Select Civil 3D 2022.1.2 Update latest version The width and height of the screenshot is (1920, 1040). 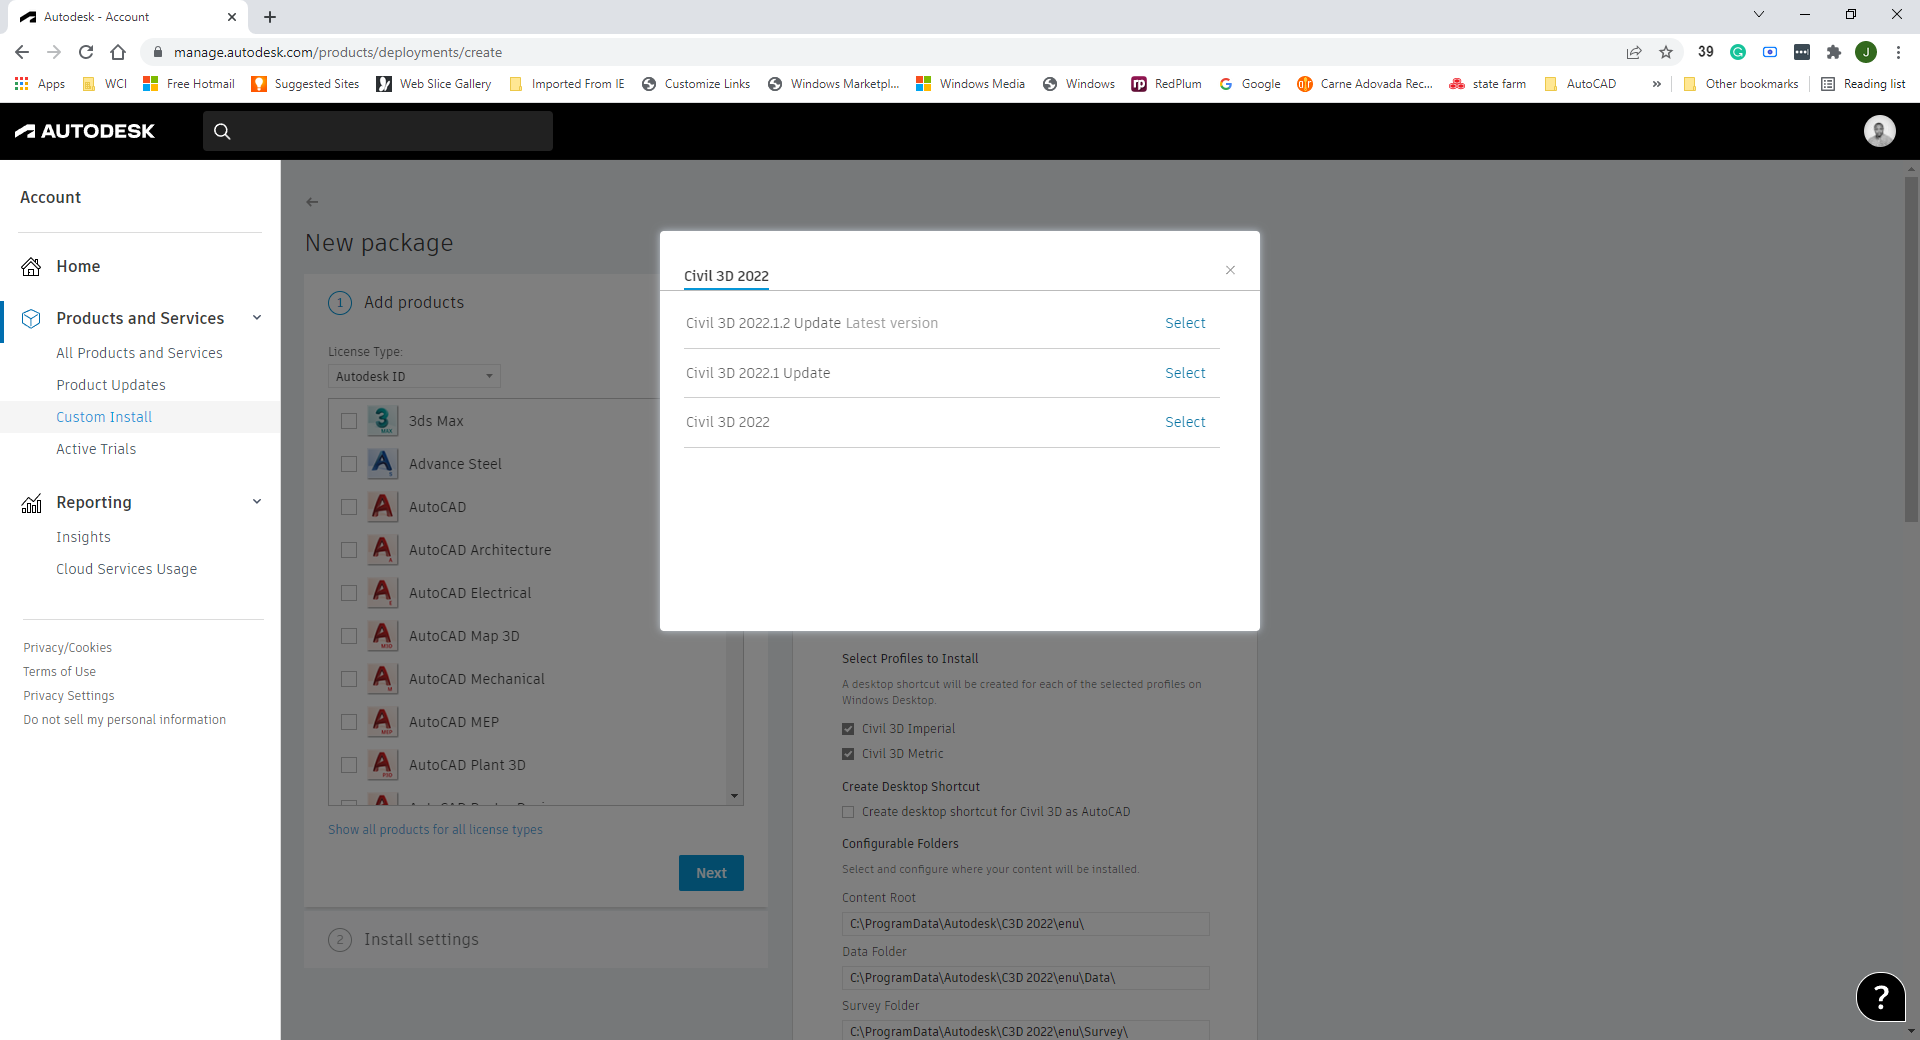(1184, 322)
